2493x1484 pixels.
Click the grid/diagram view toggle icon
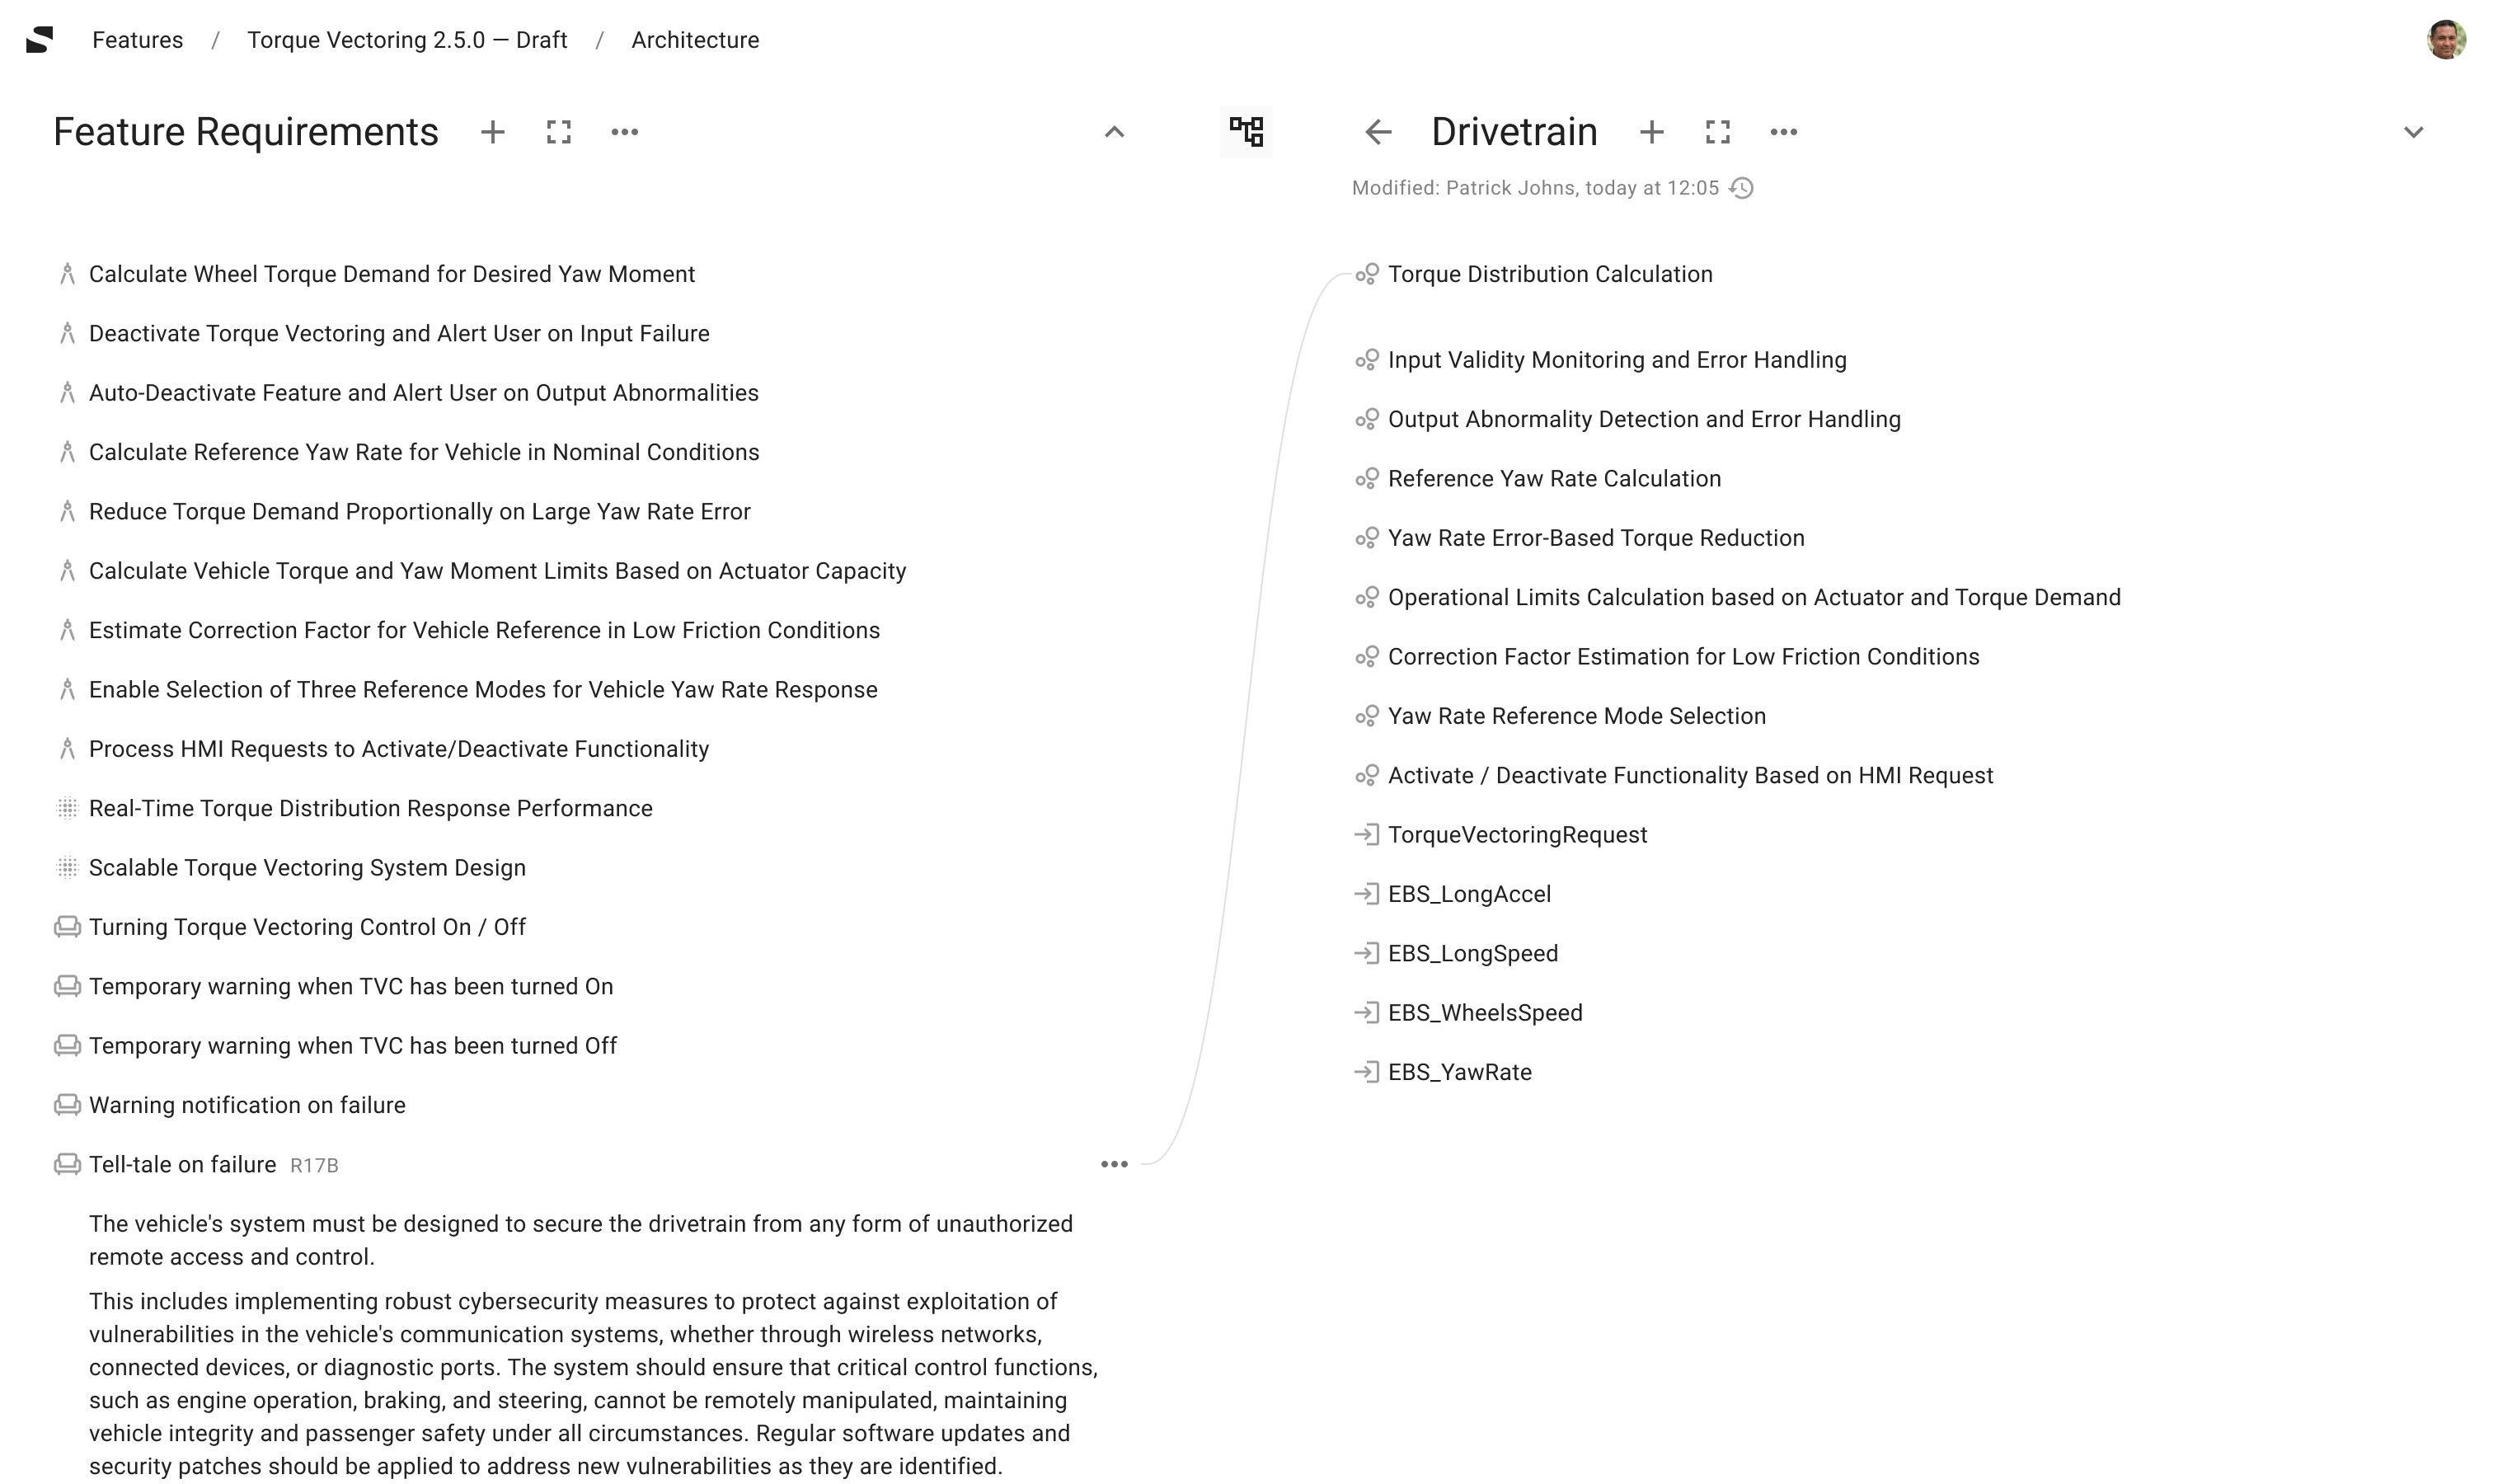1248,133
